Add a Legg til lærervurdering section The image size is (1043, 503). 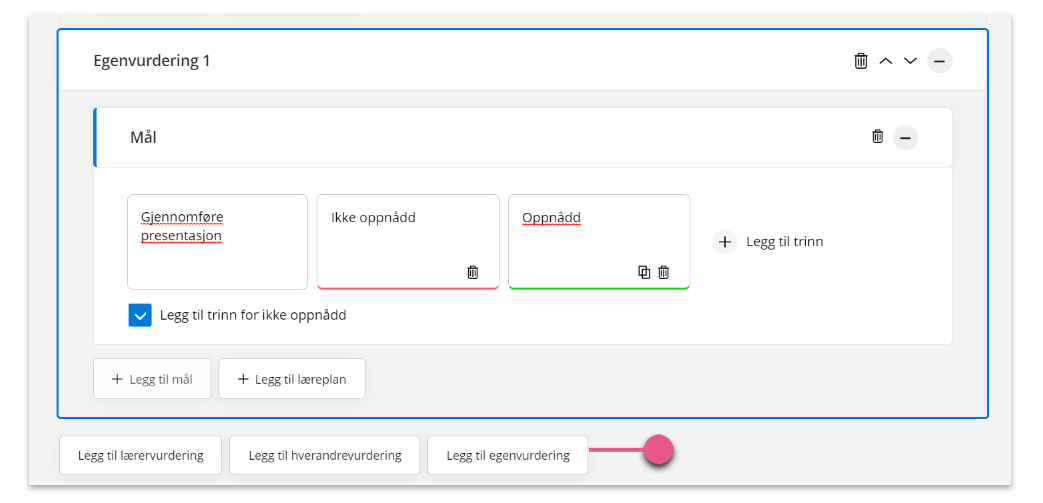pyautogui.click(x=140, y=456)
